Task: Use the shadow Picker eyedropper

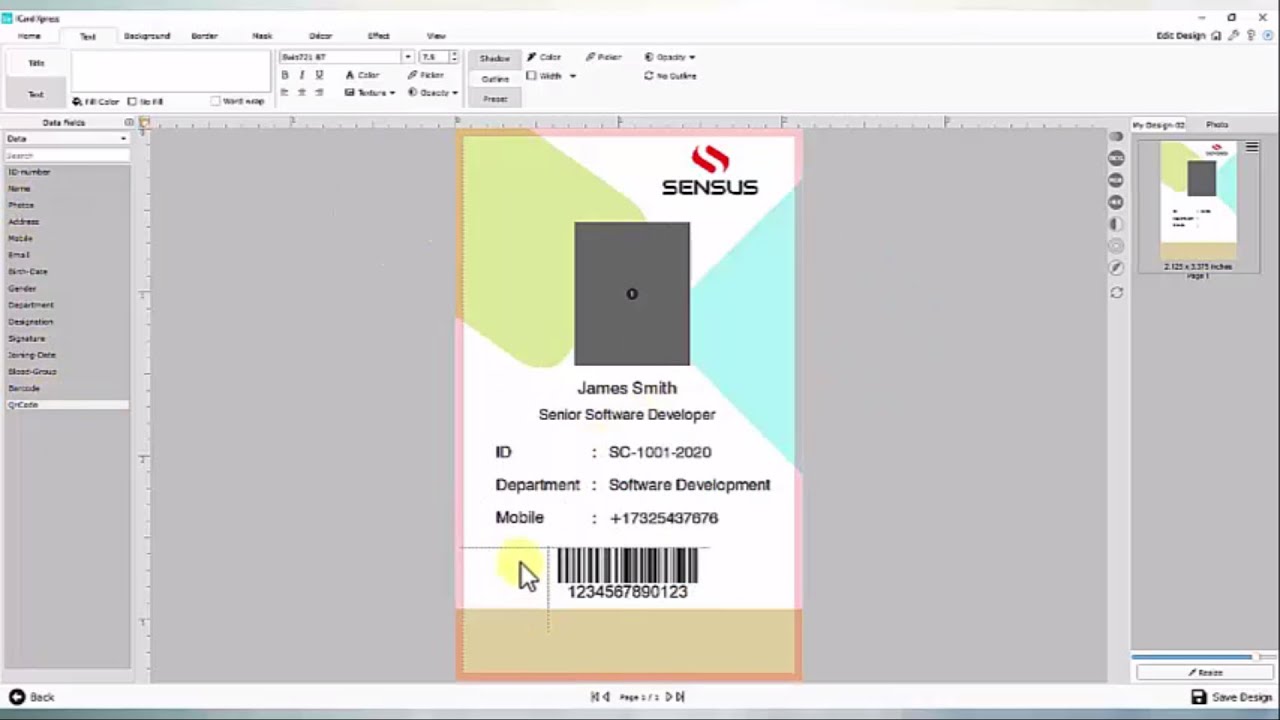Action: coord(591,57)
